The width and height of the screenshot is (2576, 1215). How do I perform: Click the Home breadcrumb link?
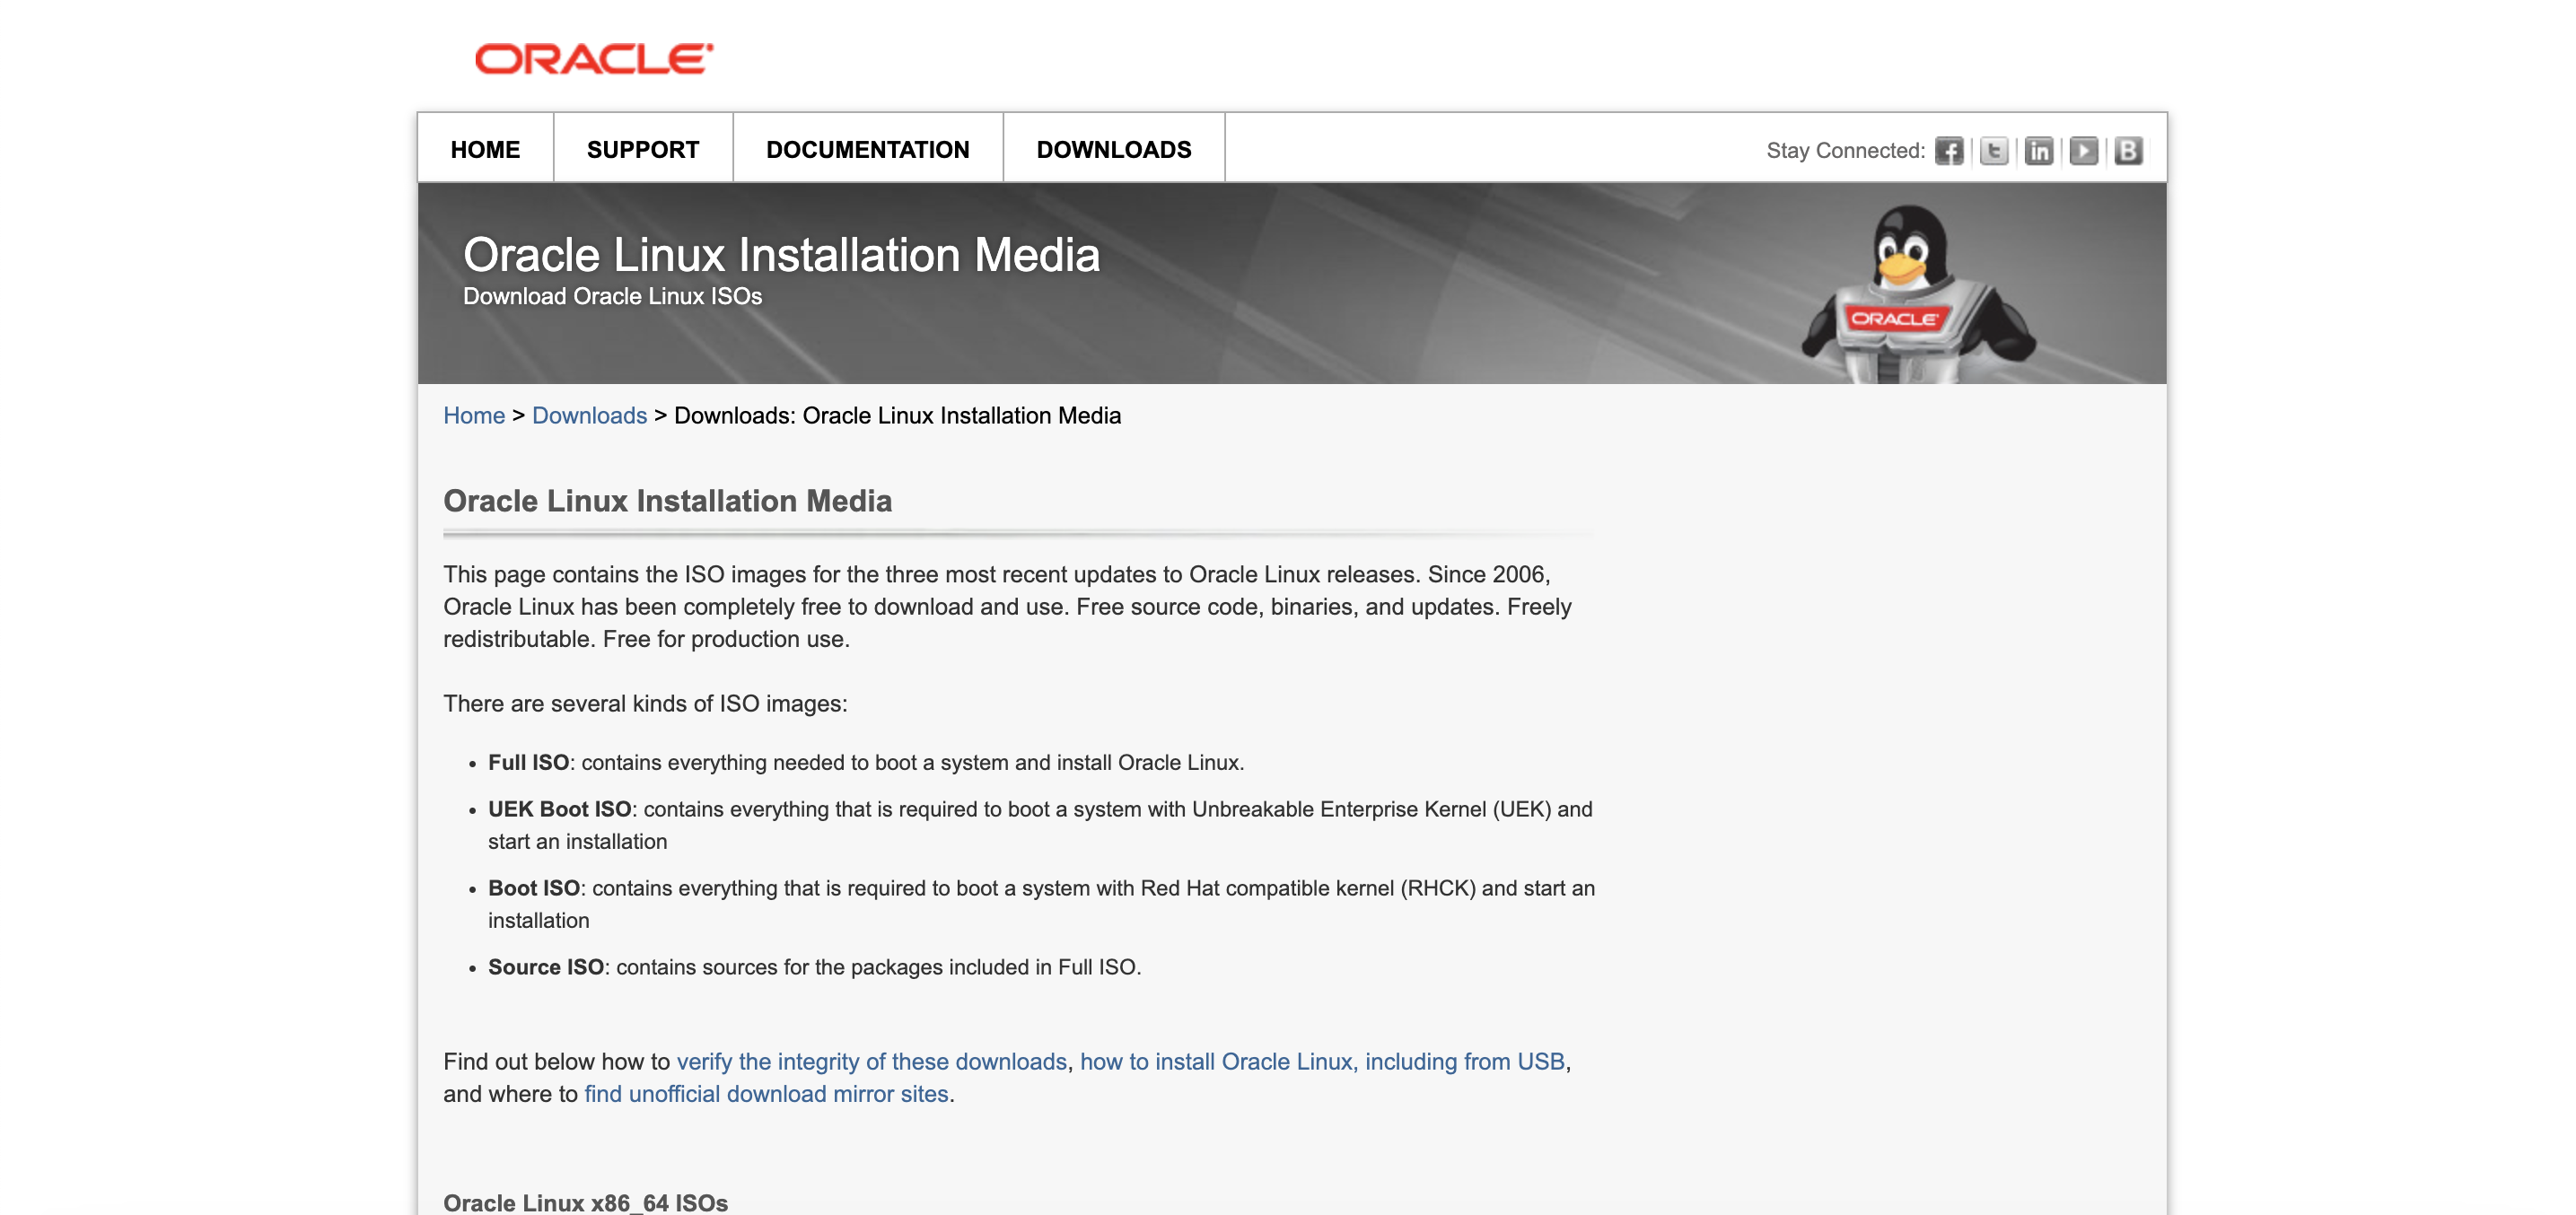(x=474, y=415)
